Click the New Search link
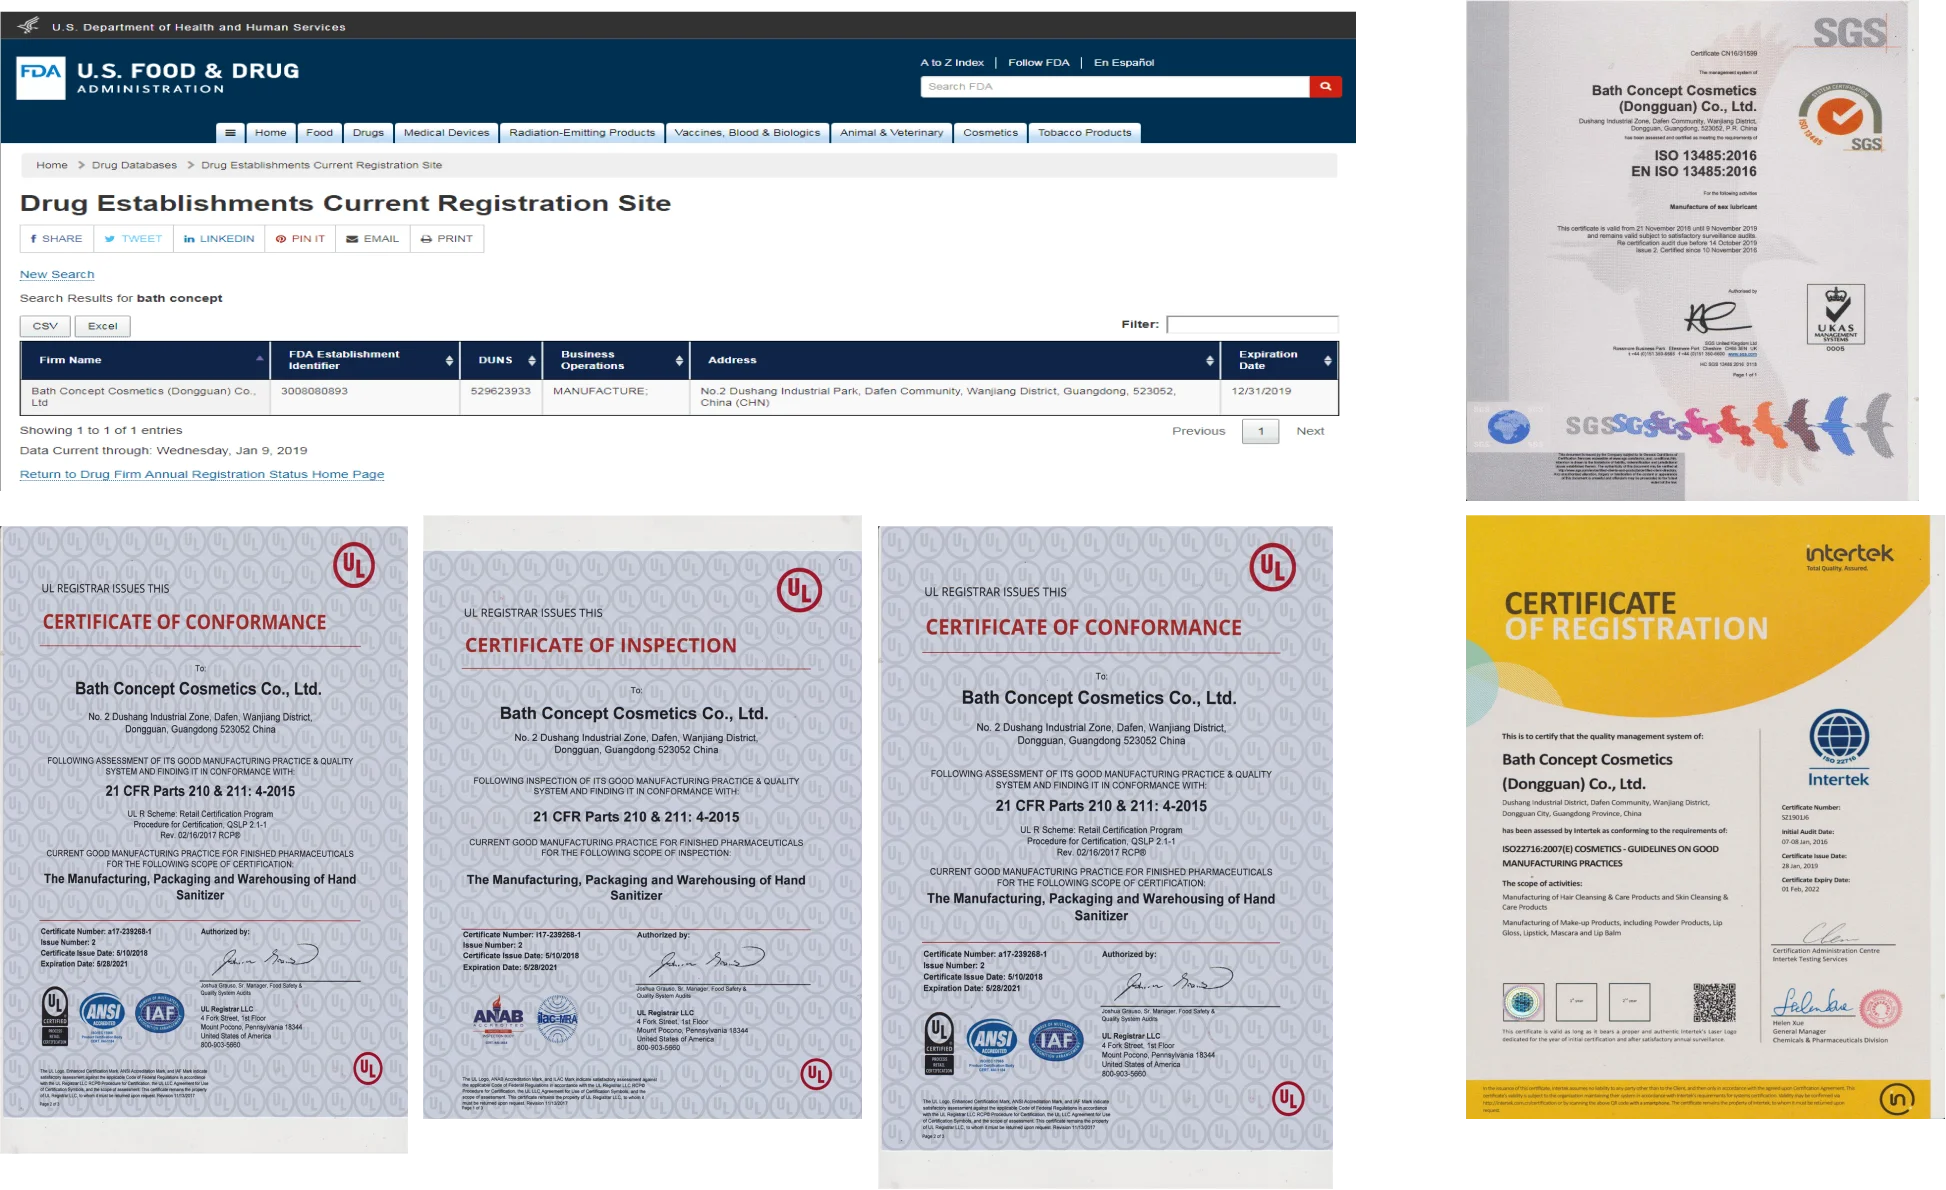This screenshot has height=1190, width=1946. tap(57, 275)
